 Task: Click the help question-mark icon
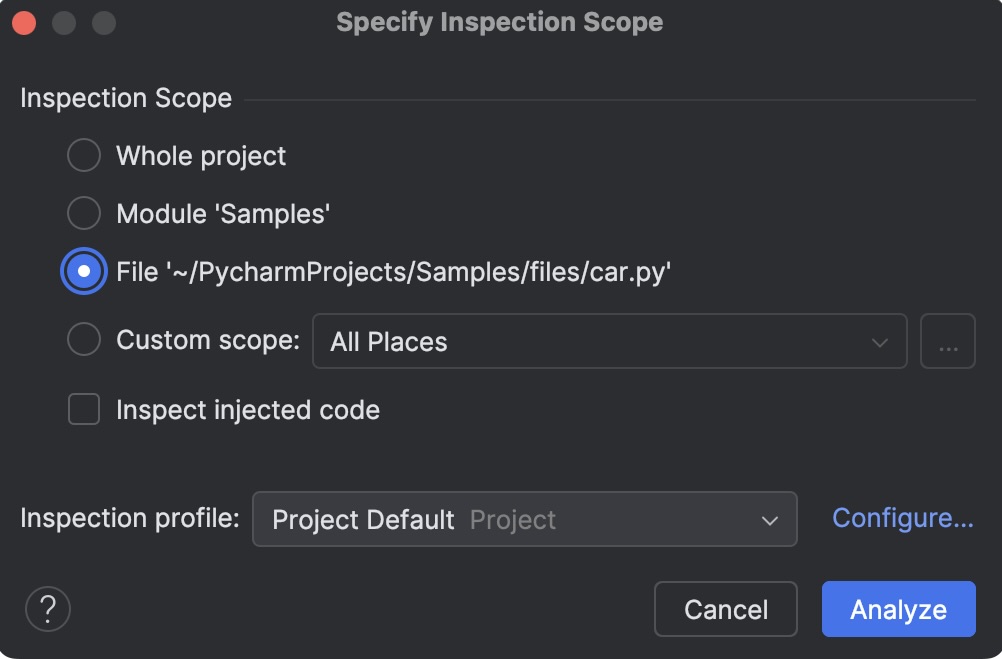click(47, 608)
